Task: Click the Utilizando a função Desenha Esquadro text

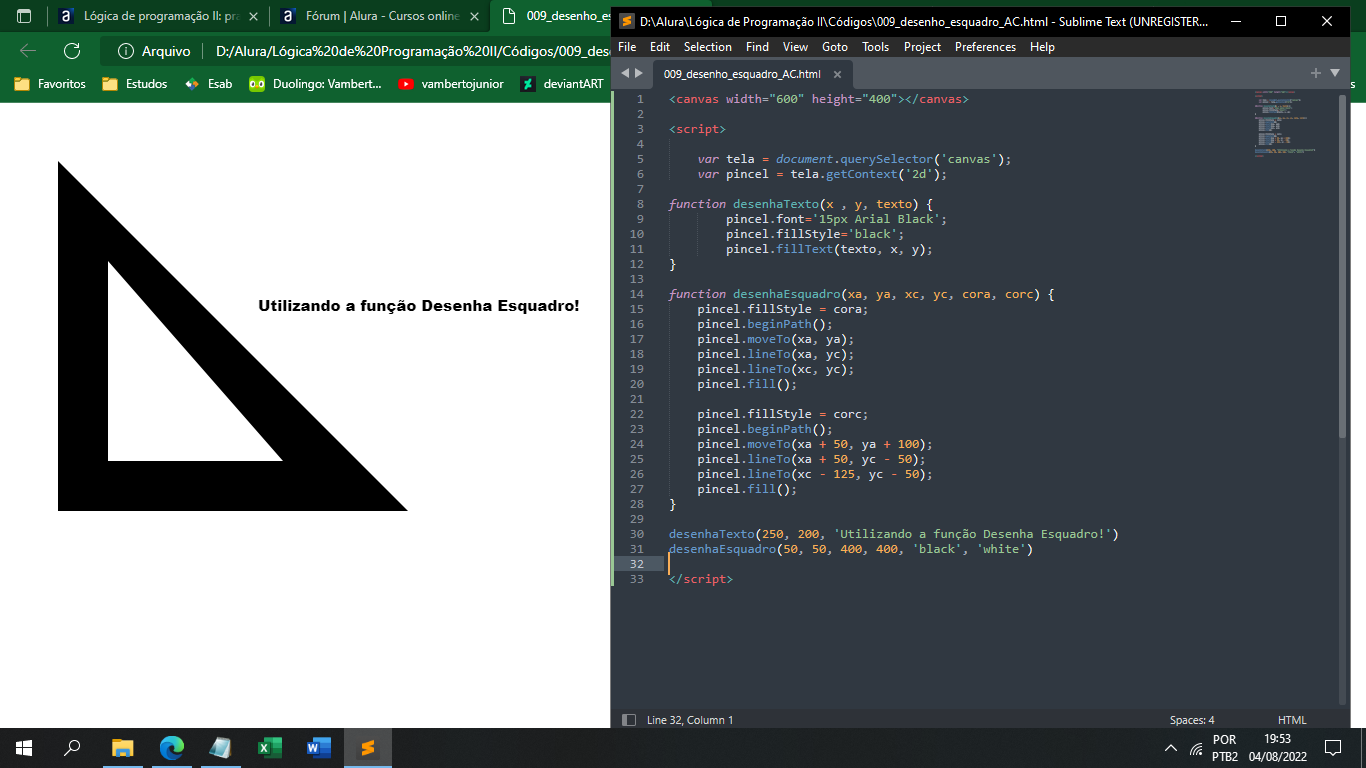Action: click(419, 306)
